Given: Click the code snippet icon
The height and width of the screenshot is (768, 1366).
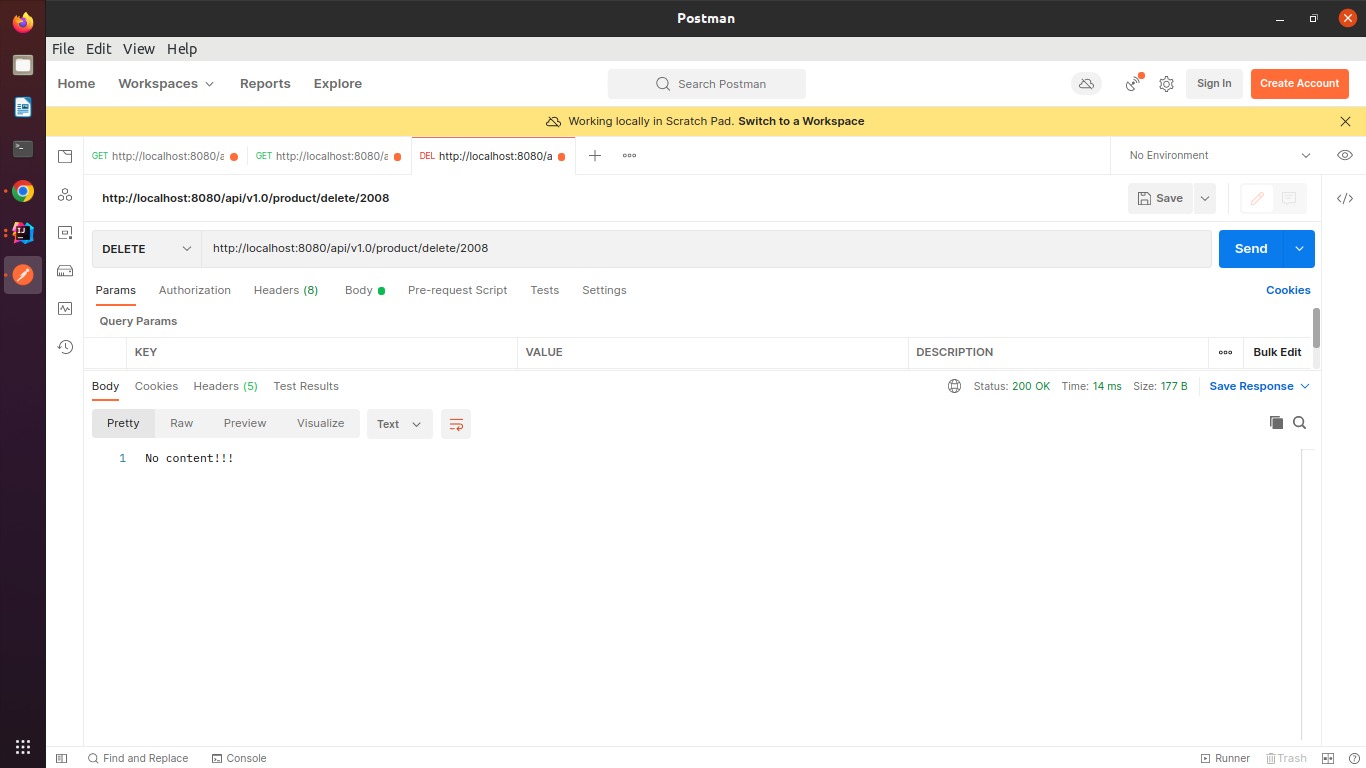Looking at the screenshot, I should point(1345,198).
